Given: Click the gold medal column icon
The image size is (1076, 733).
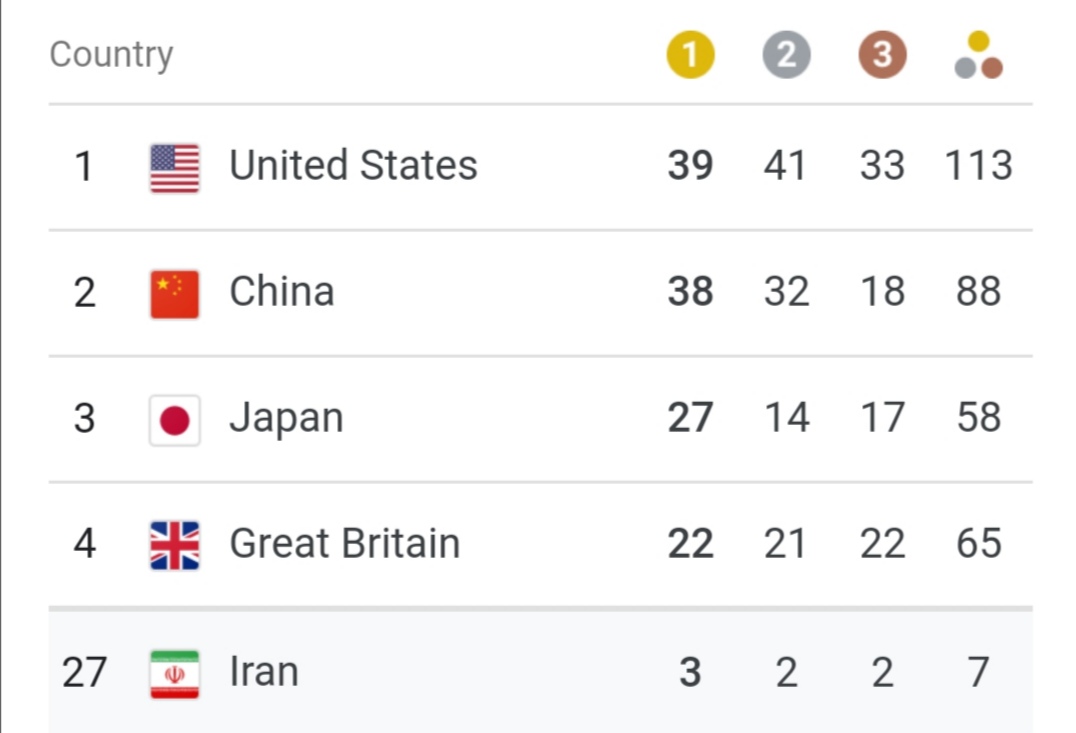Looking at the screenshot, I should 690,55.
